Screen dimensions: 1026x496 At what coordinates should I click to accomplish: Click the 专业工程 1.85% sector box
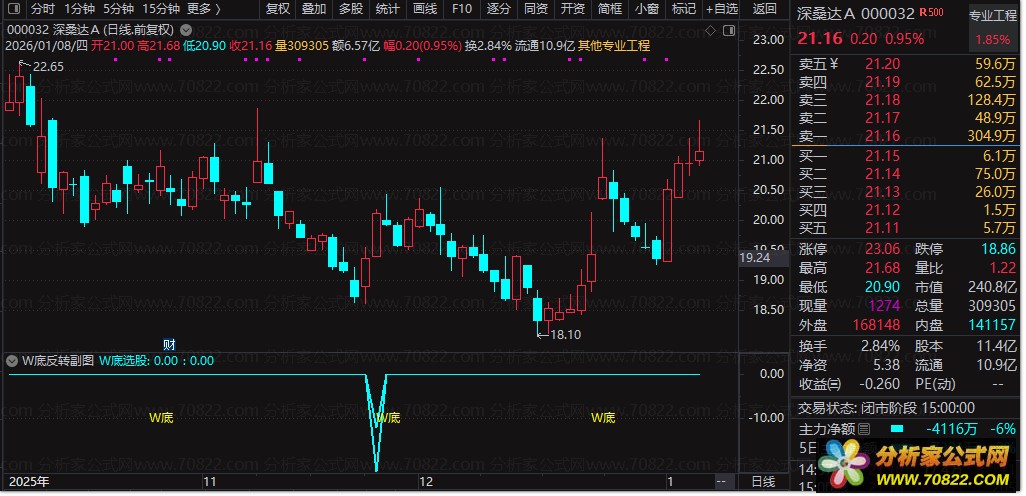993,27
